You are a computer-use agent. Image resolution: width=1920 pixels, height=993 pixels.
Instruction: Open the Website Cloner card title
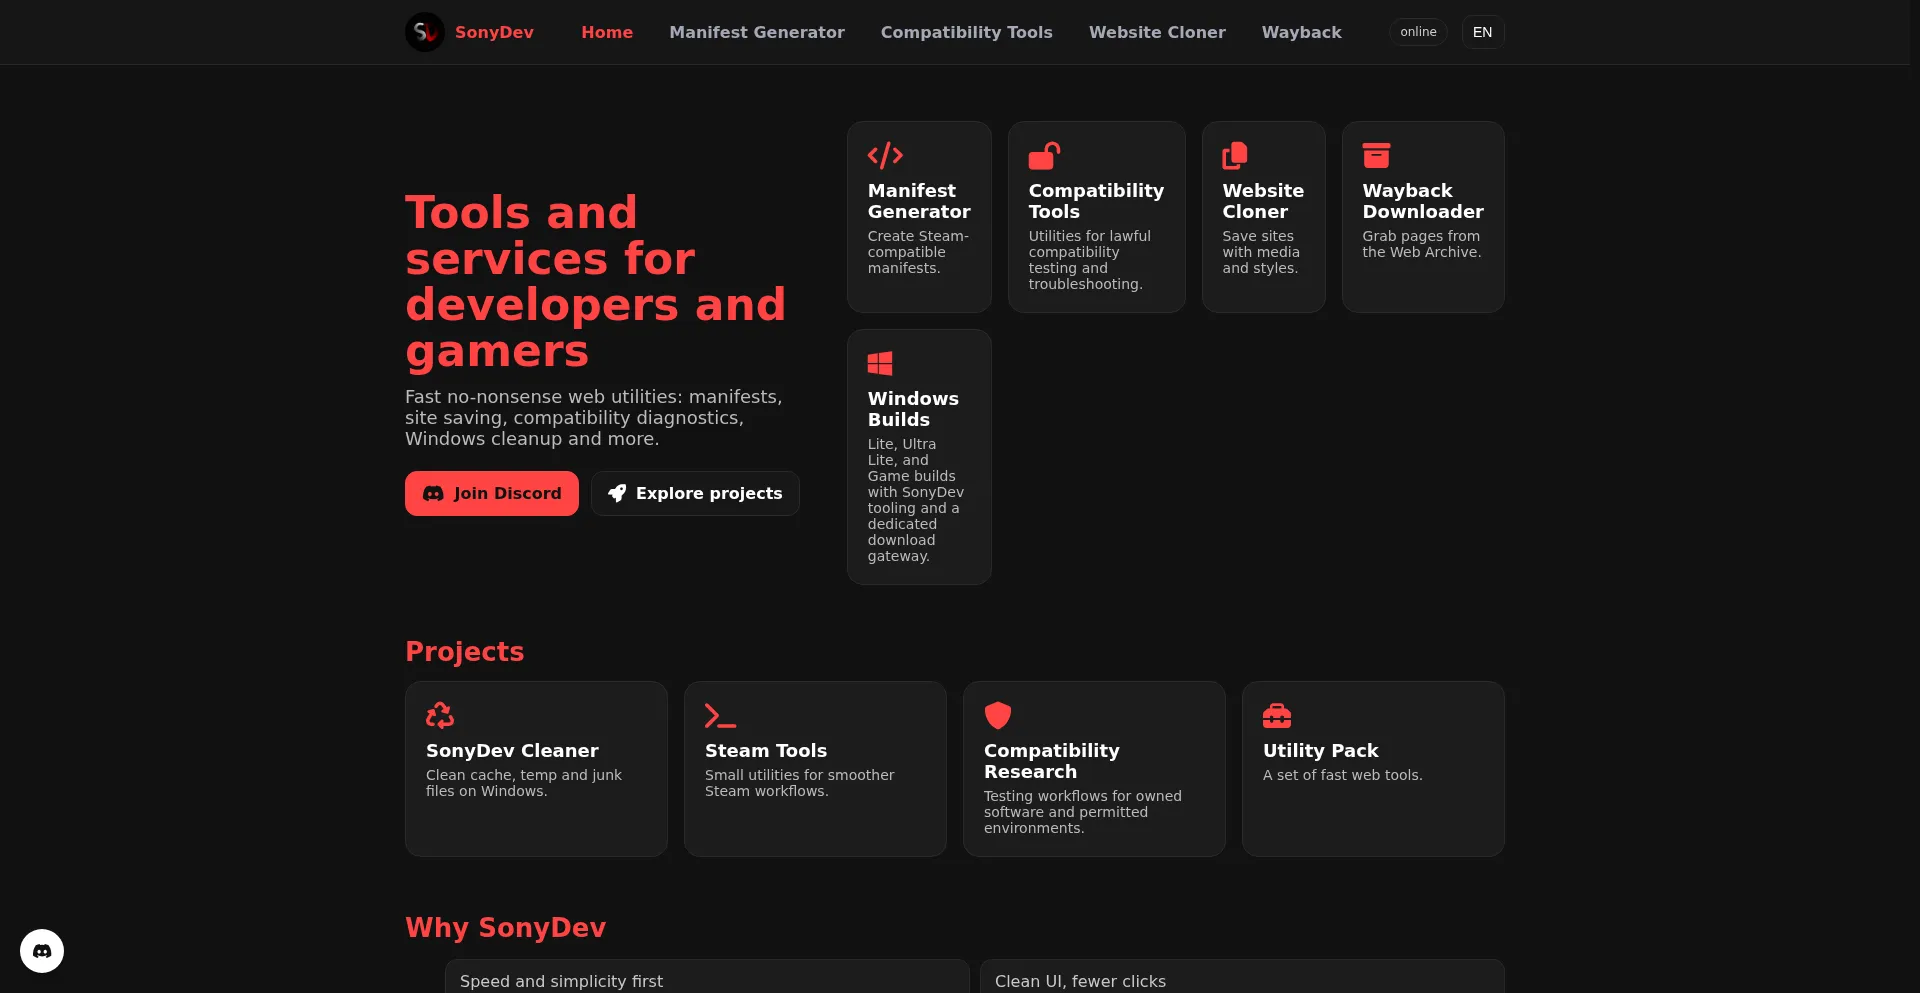1263,201
